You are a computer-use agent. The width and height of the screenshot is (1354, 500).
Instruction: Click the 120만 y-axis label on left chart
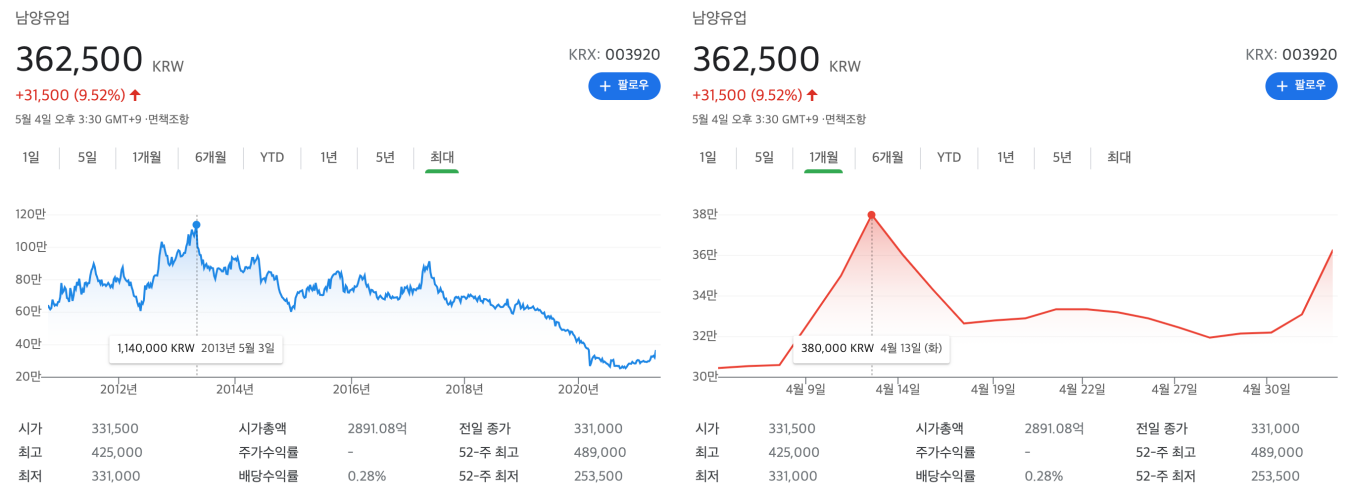pyautogui.click(x=31, y=214)
